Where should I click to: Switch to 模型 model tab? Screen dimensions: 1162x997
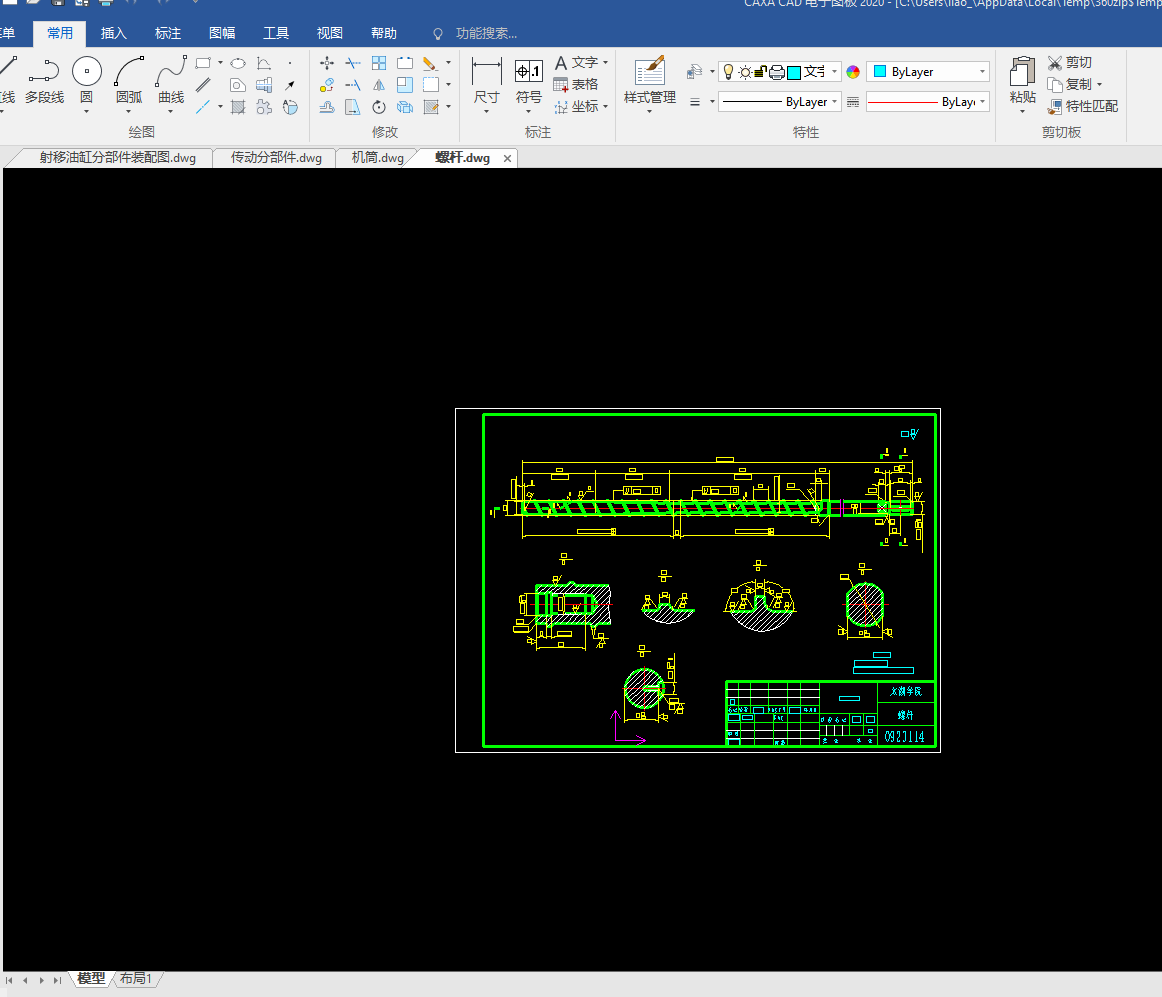pyautogui.click(x=91, y=979)
